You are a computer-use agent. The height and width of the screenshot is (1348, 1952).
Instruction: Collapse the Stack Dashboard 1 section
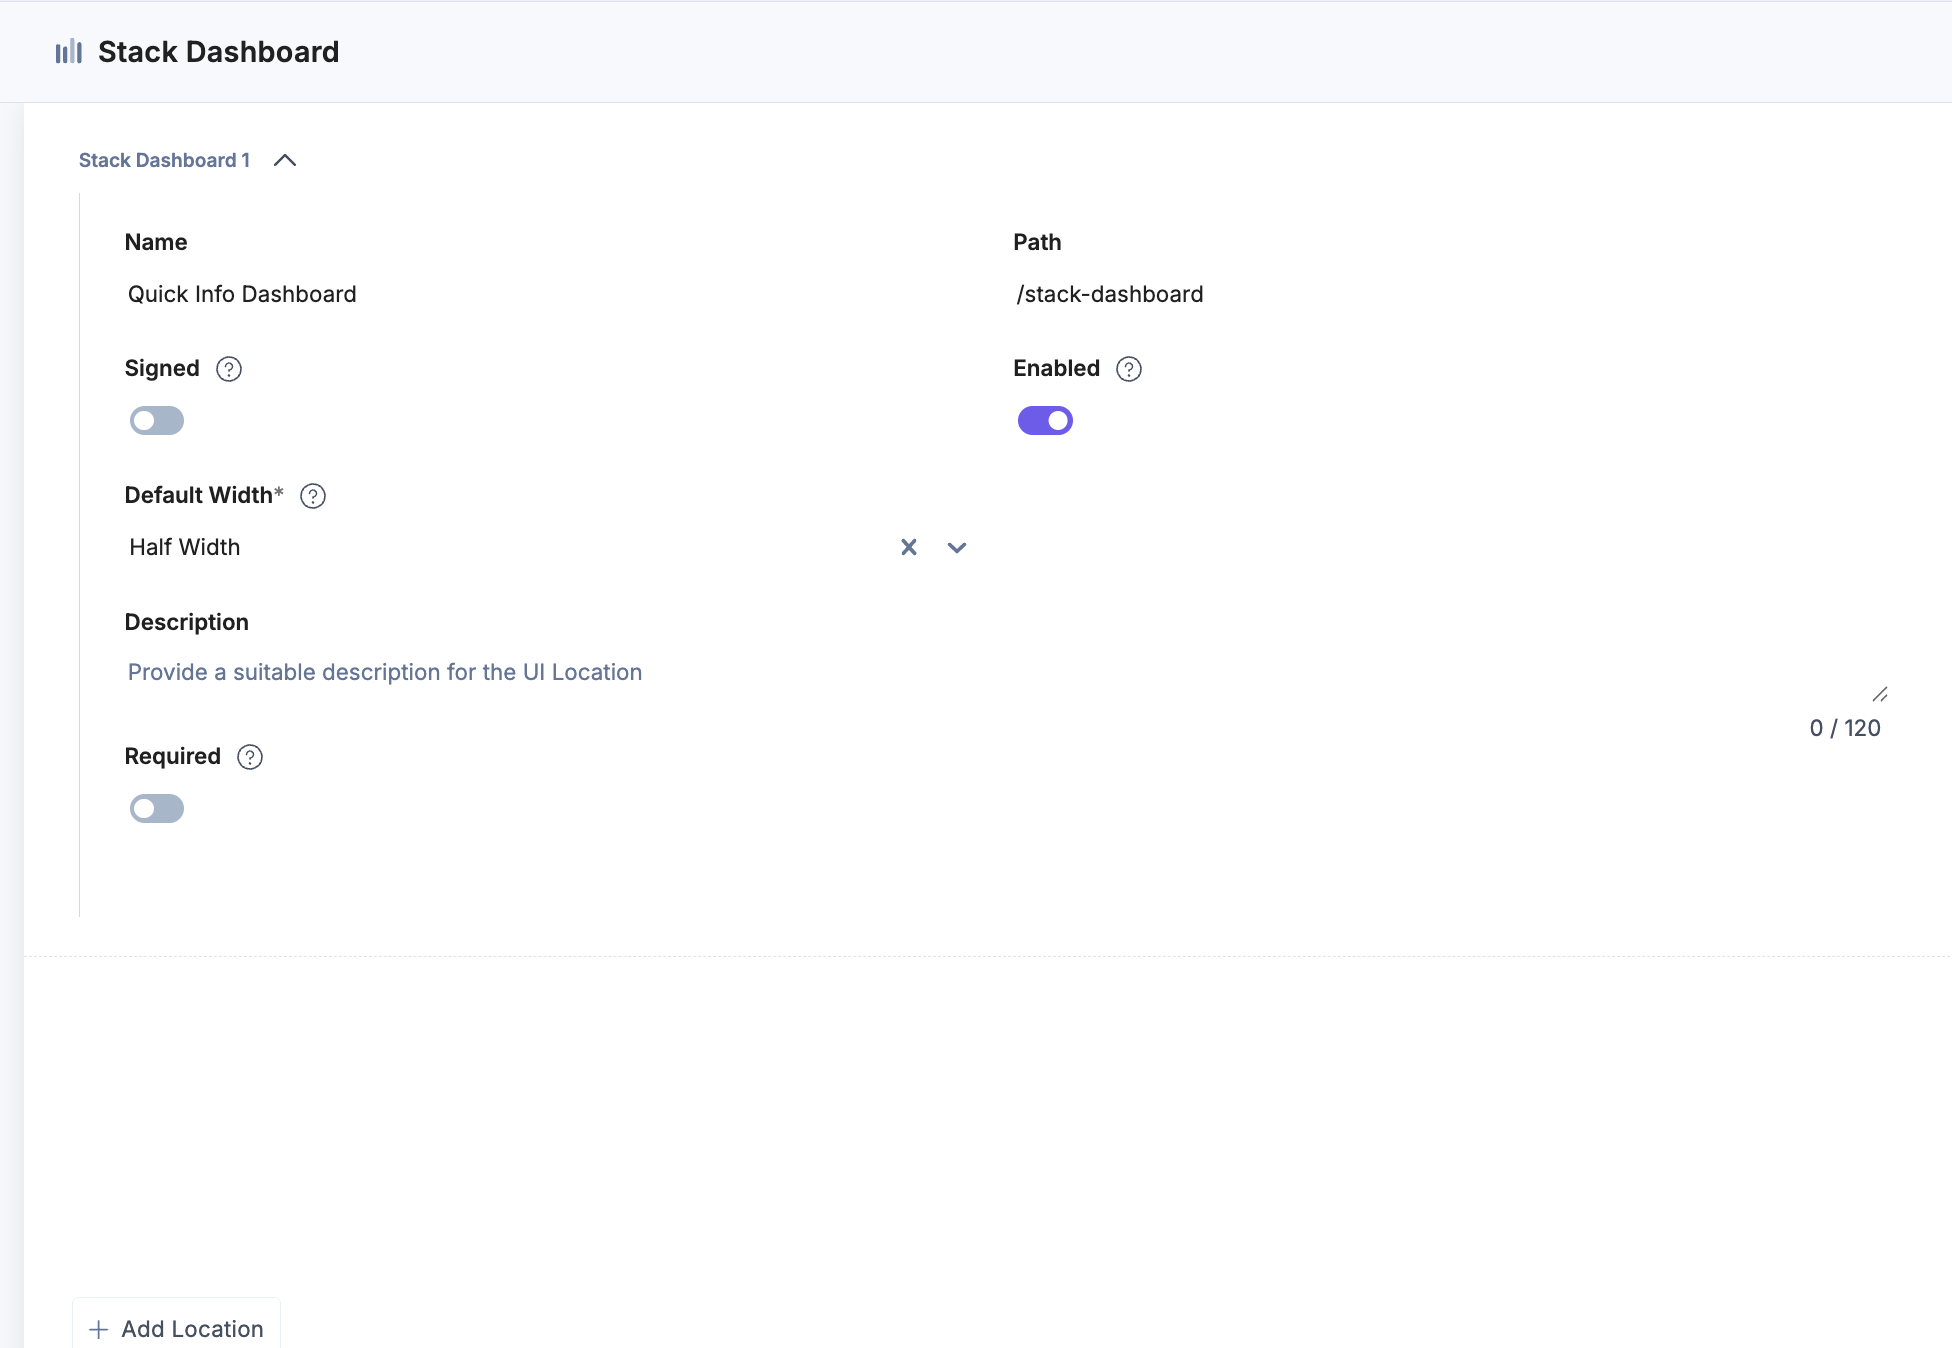[285, 160]
